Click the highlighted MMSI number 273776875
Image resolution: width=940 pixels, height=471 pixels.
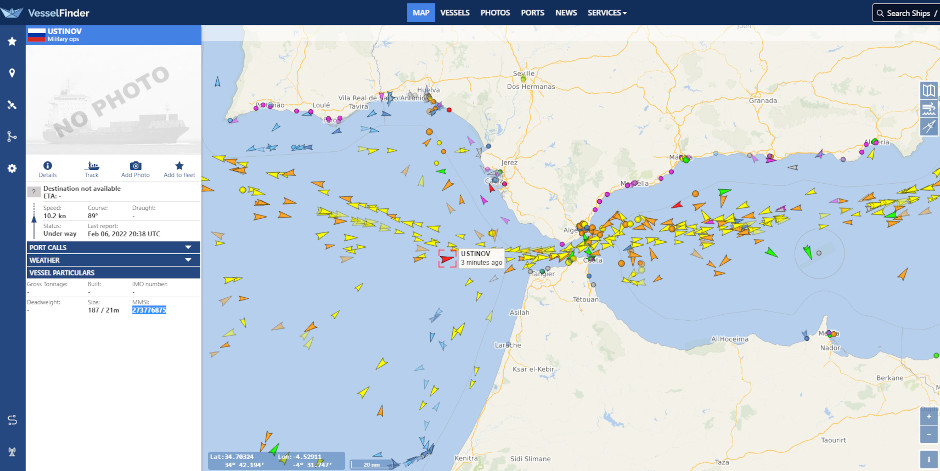149,310
